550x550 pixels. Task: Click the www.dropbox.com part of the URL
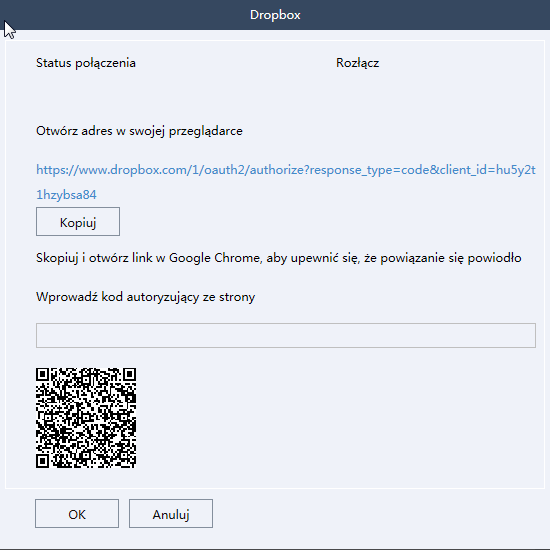(x=147, y=170)
